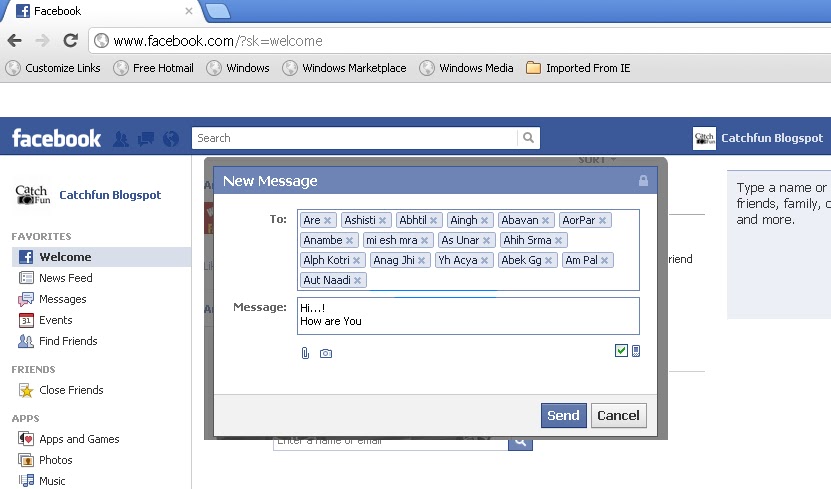Remove recipient Abhtil
Screen dimensions: 831x489
pyautogui.click(x=434, y=220)
